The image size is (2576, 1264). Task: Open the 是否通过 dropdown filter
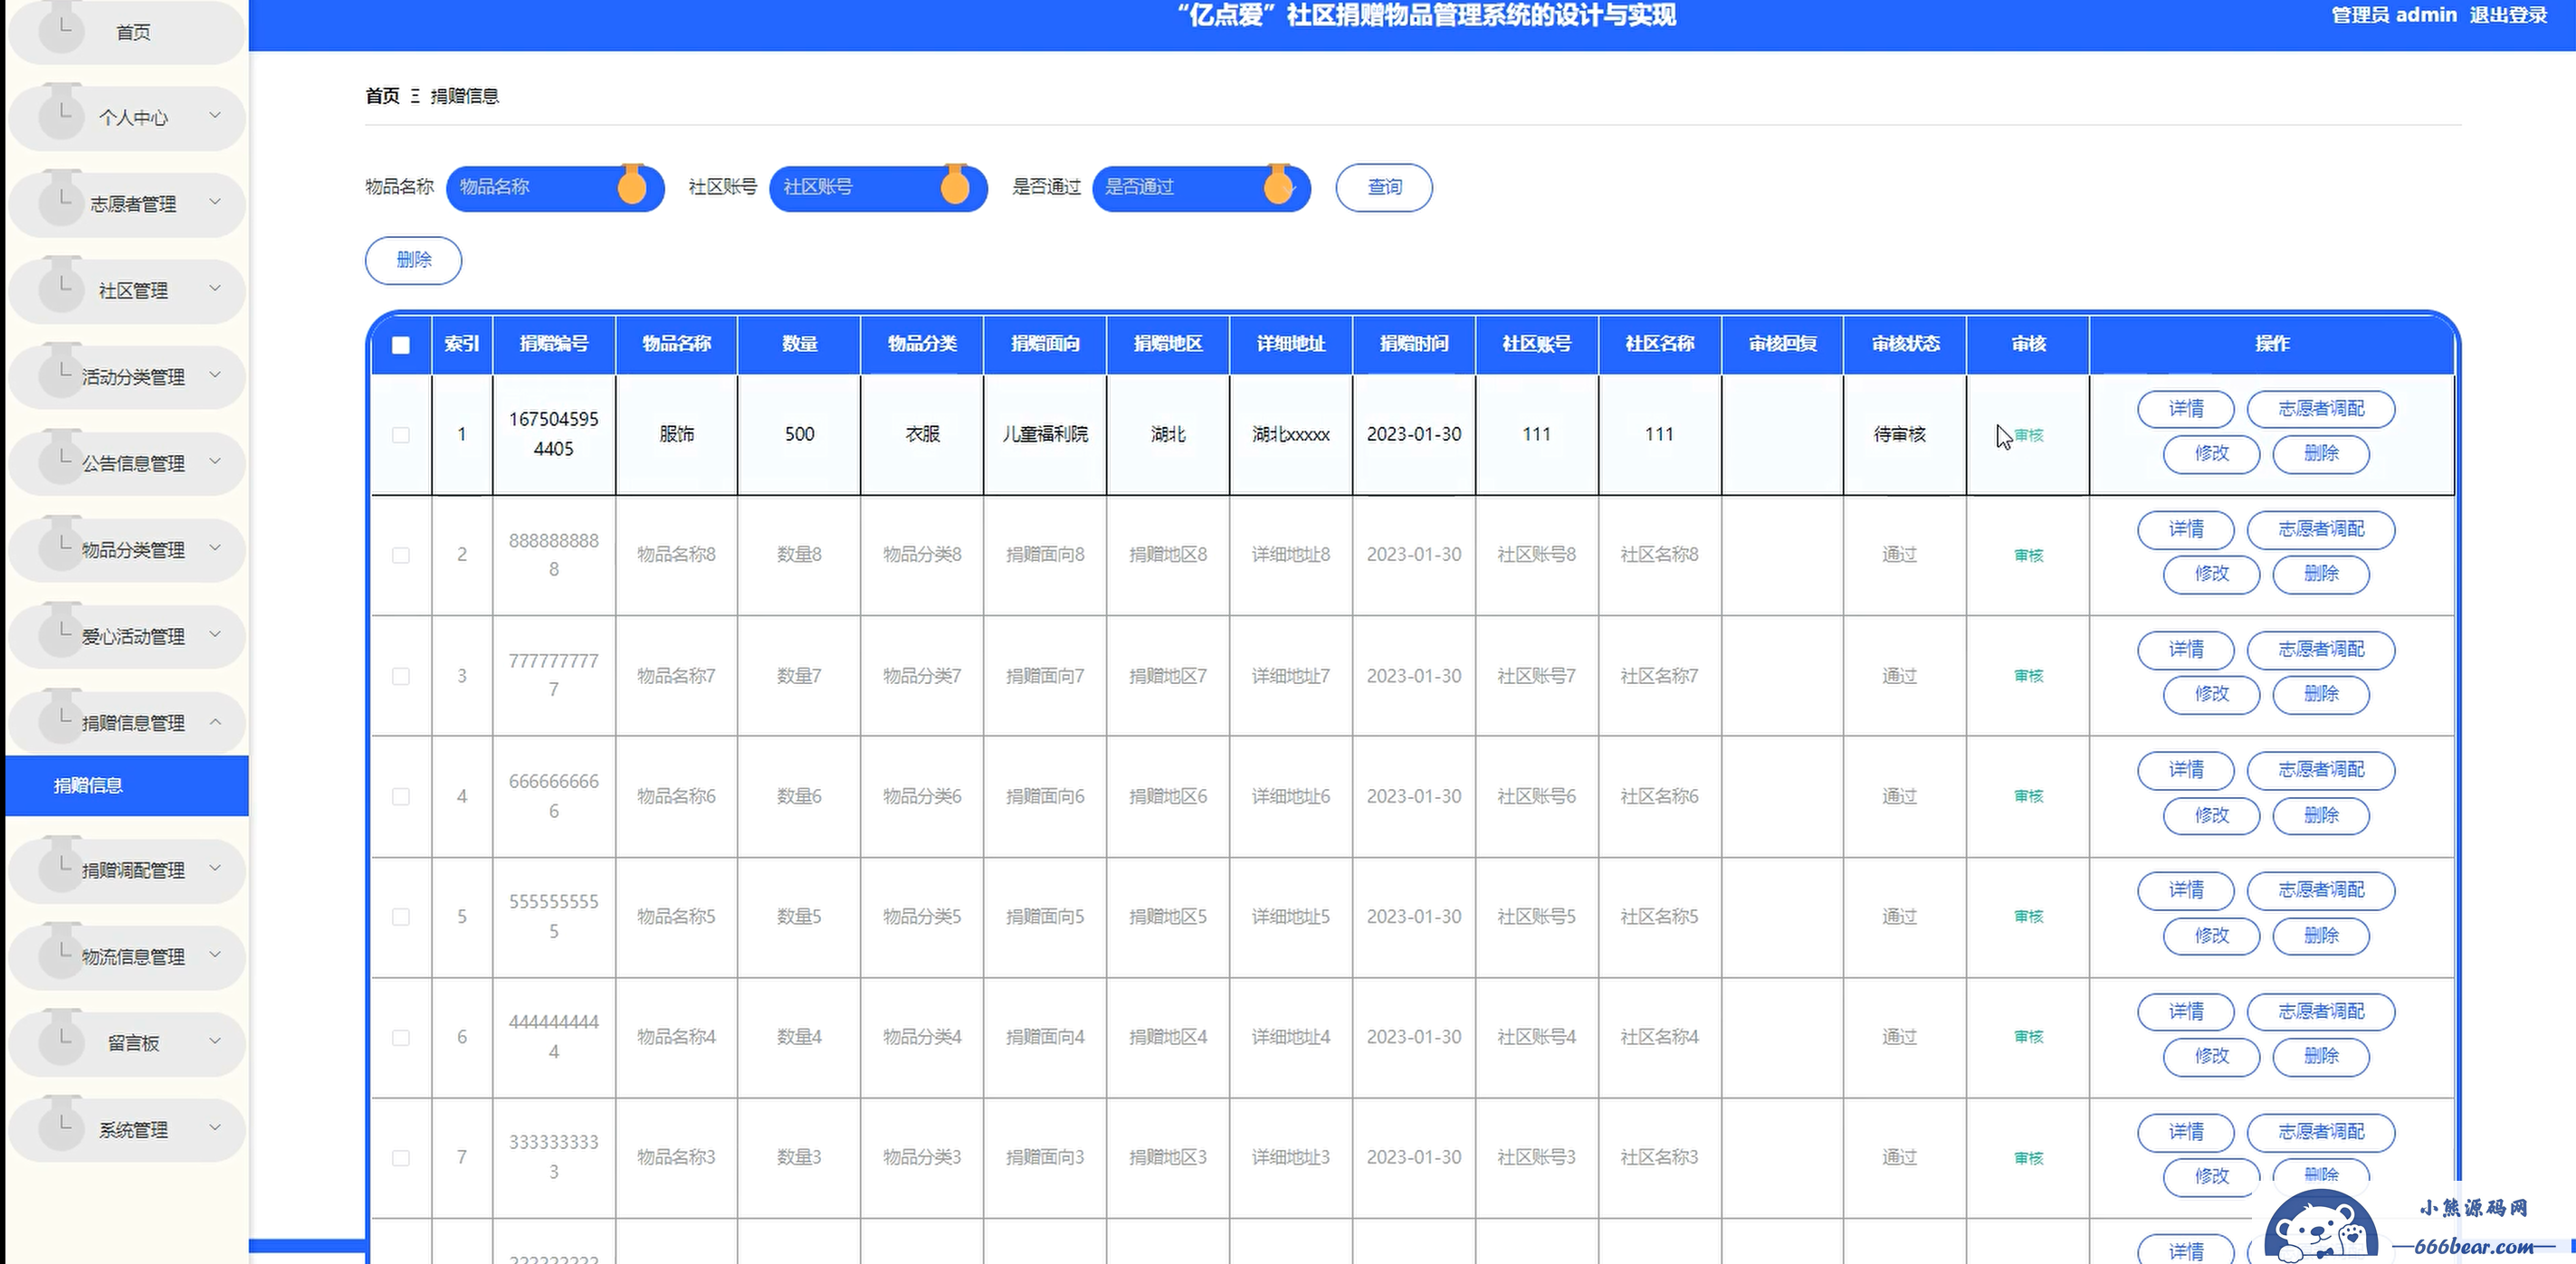pos(1201,187)
